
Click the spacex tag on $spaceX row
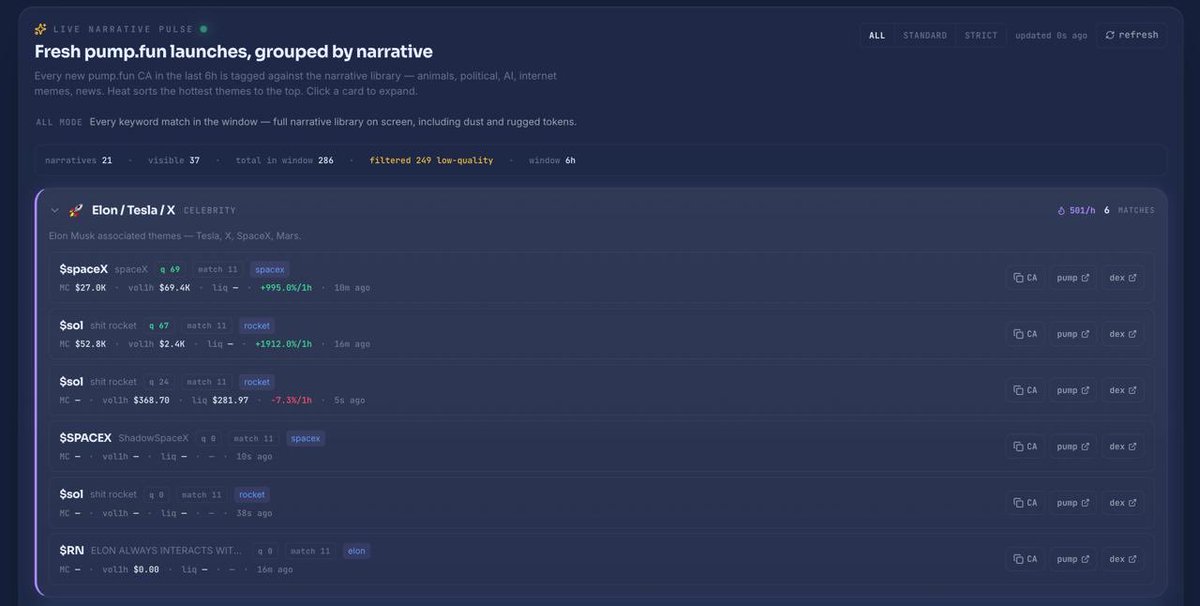(x=270, y=269)
